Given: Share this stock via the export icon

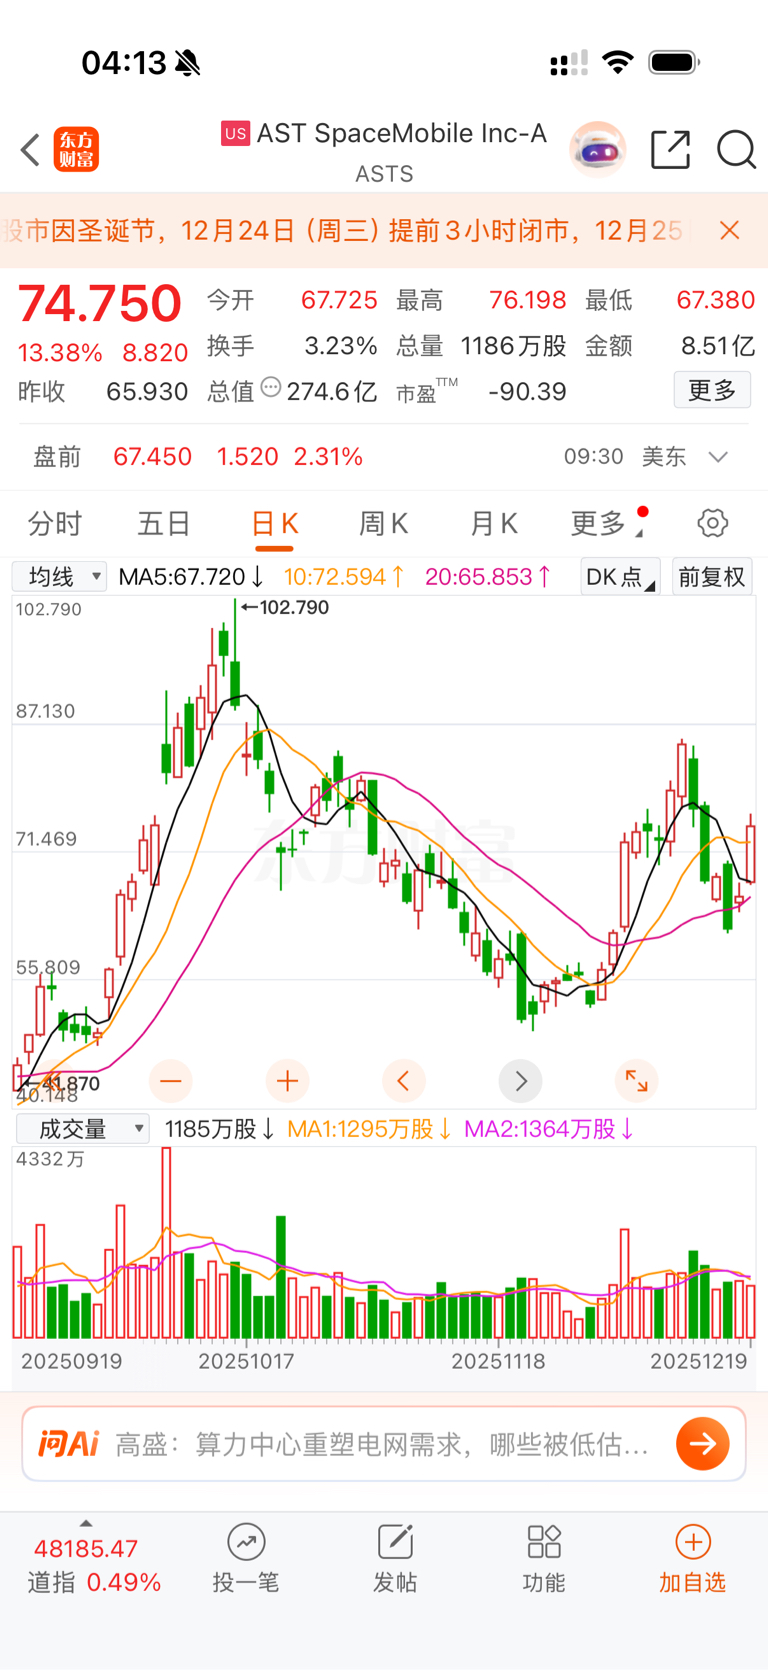Looking at the screenshot, I should [670, 150].
